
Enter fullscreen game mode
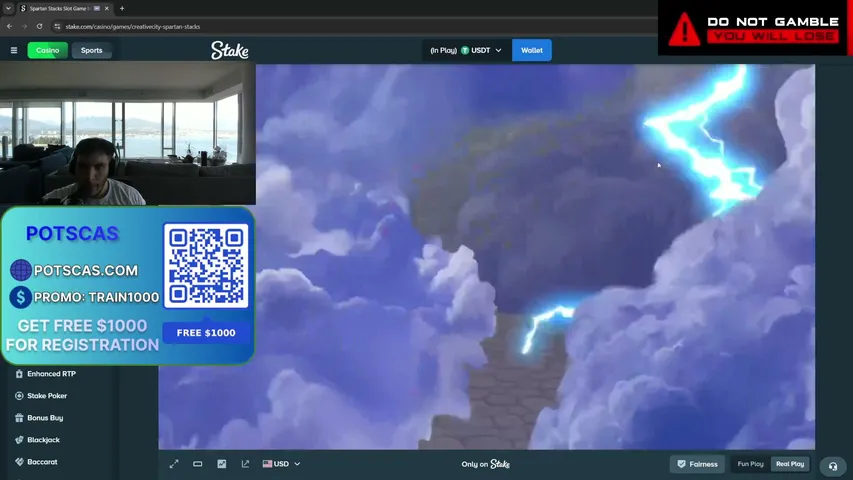[174, 464]
